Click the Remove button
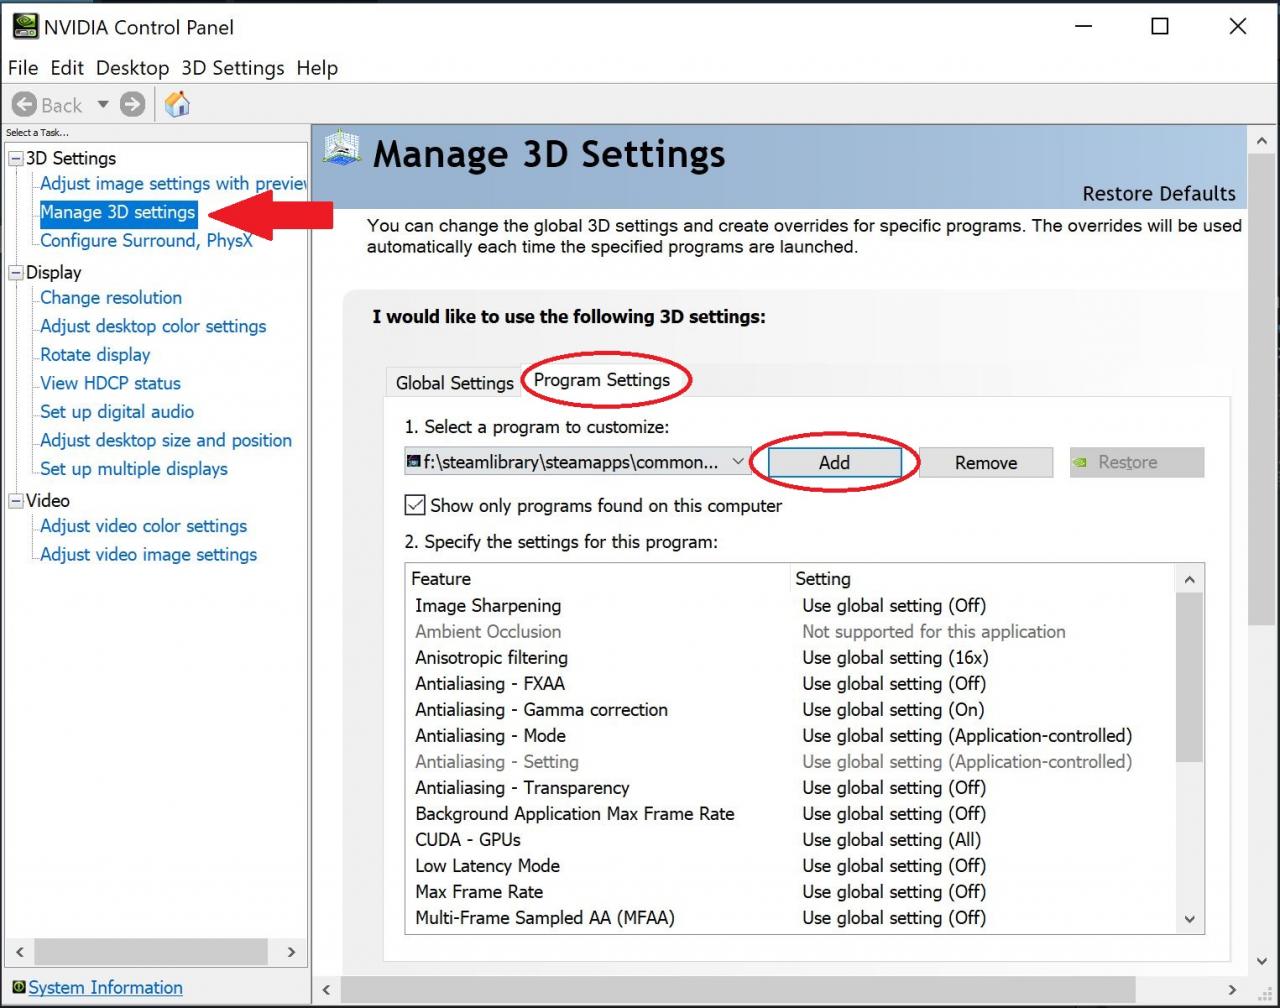The height and width of the screenshot is (1008, 1280). (x=985, y=462)
